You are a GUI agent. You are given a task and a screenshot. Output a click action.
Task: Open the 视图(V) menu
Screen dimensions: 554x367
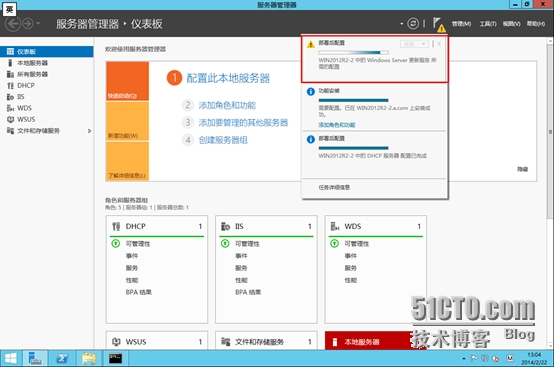click(x=511, y=24)
